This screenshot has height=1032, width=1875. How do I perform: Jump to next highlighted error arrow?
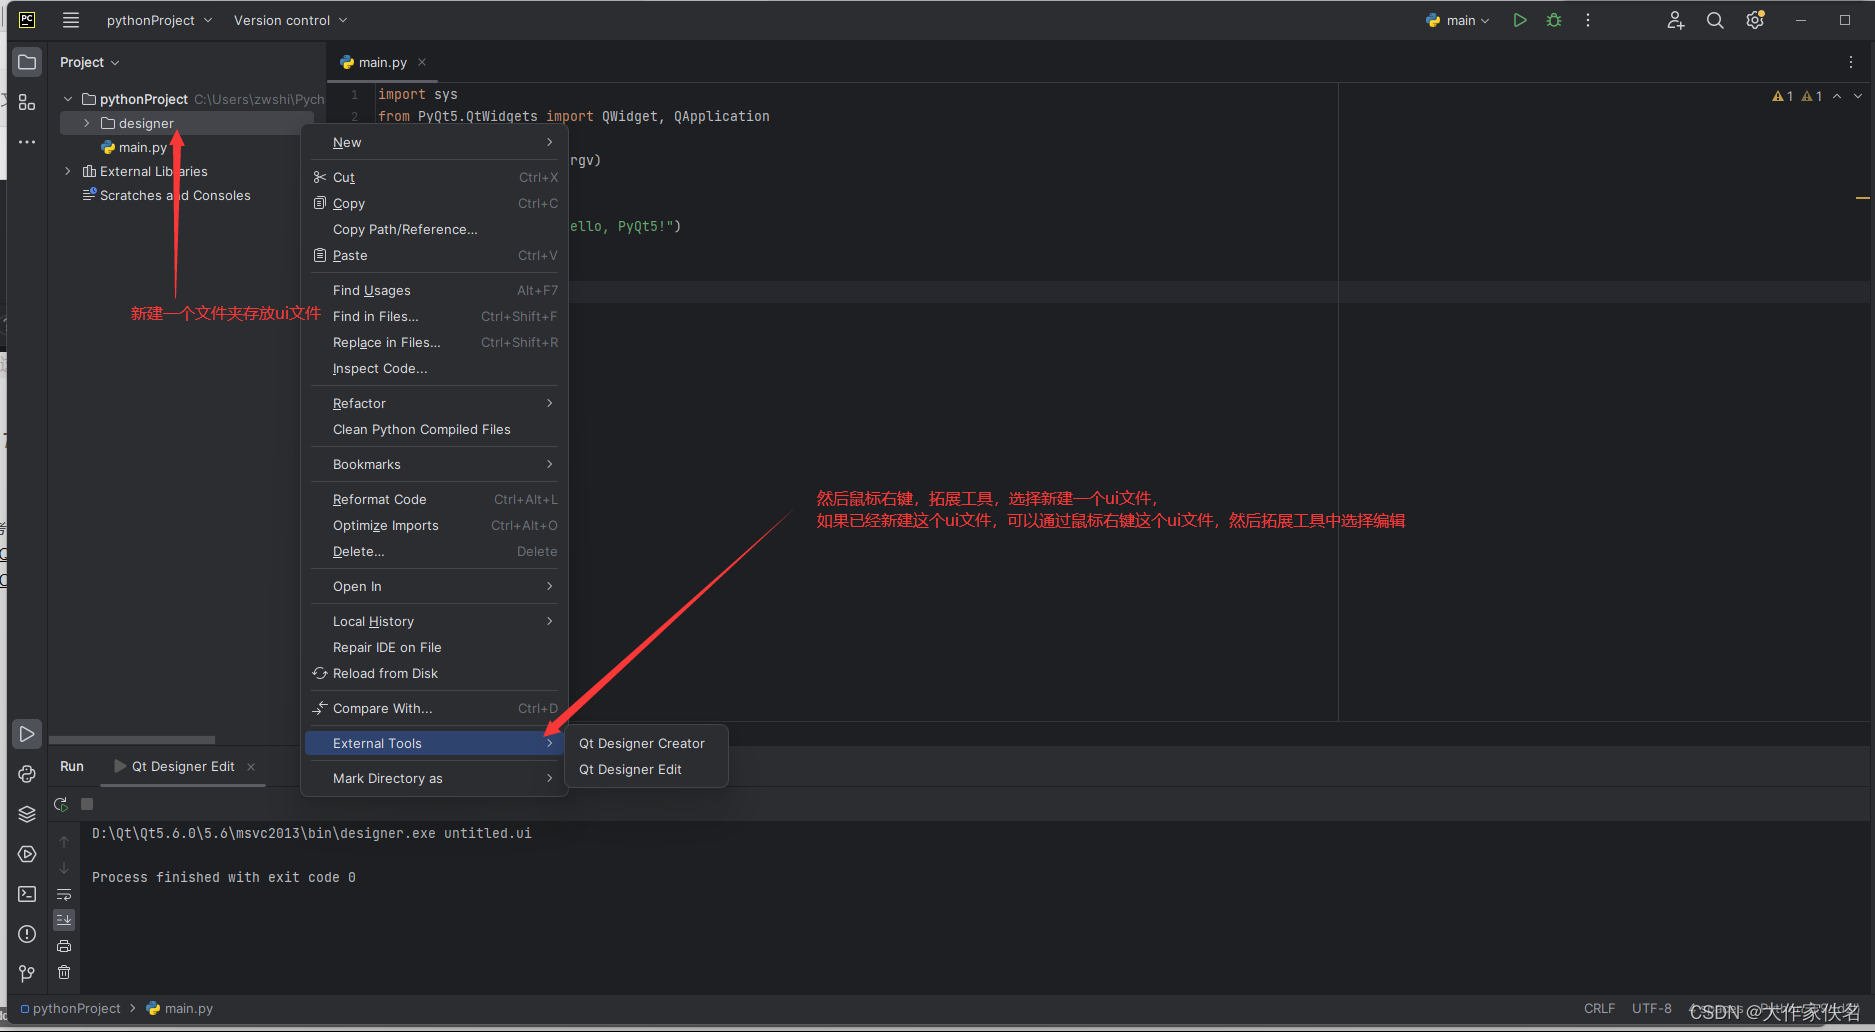click(1858, 96)
